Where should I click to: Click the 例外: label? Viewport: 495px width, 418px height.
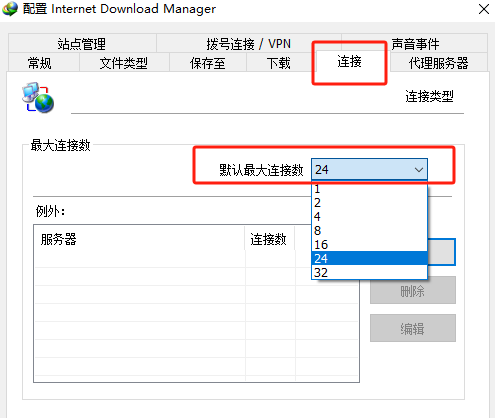pyautogui.click(x=50, y=211)
